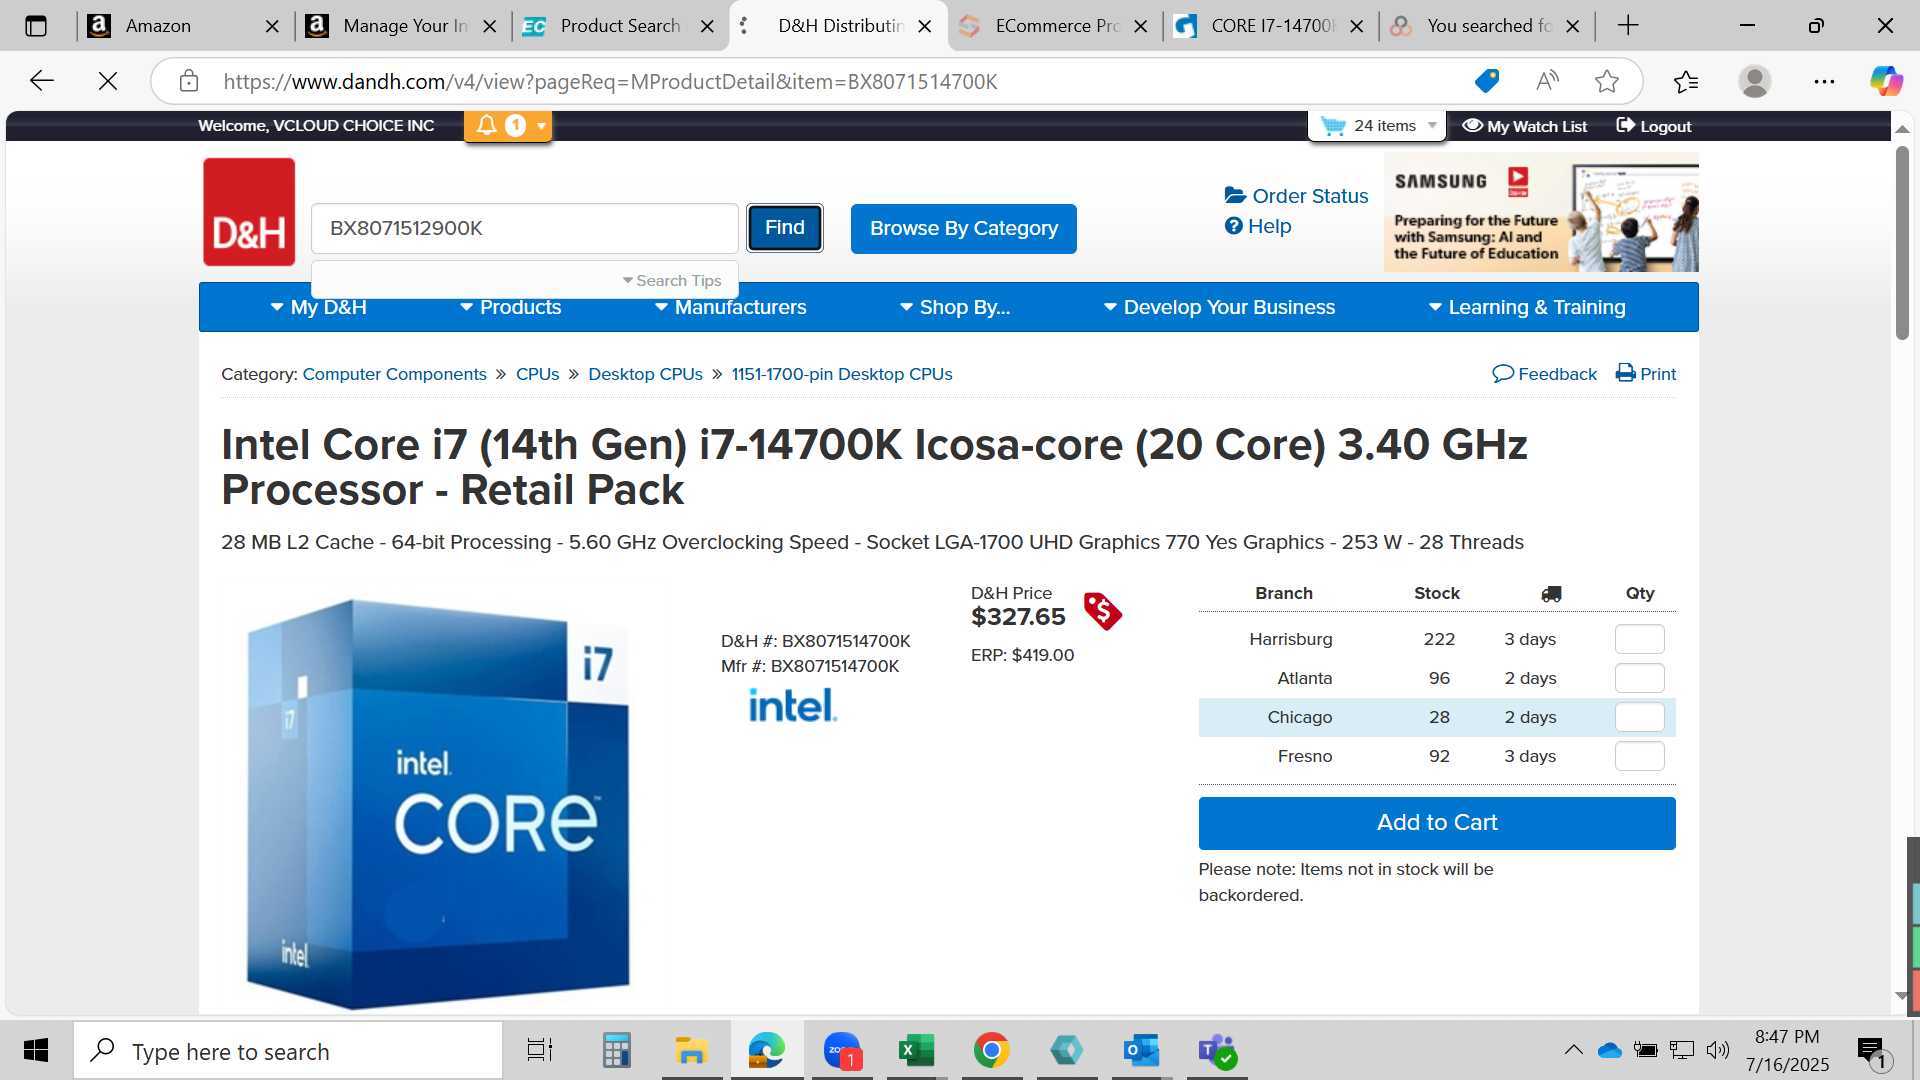
Task: Switch to the Amazon tab
Action: 183,26
